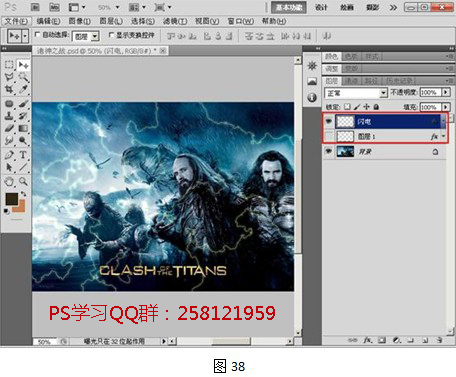Select the Spot Healing Brush tool
Screen dimensions: 456x377
pyautogui.click(x=9, y=104)
